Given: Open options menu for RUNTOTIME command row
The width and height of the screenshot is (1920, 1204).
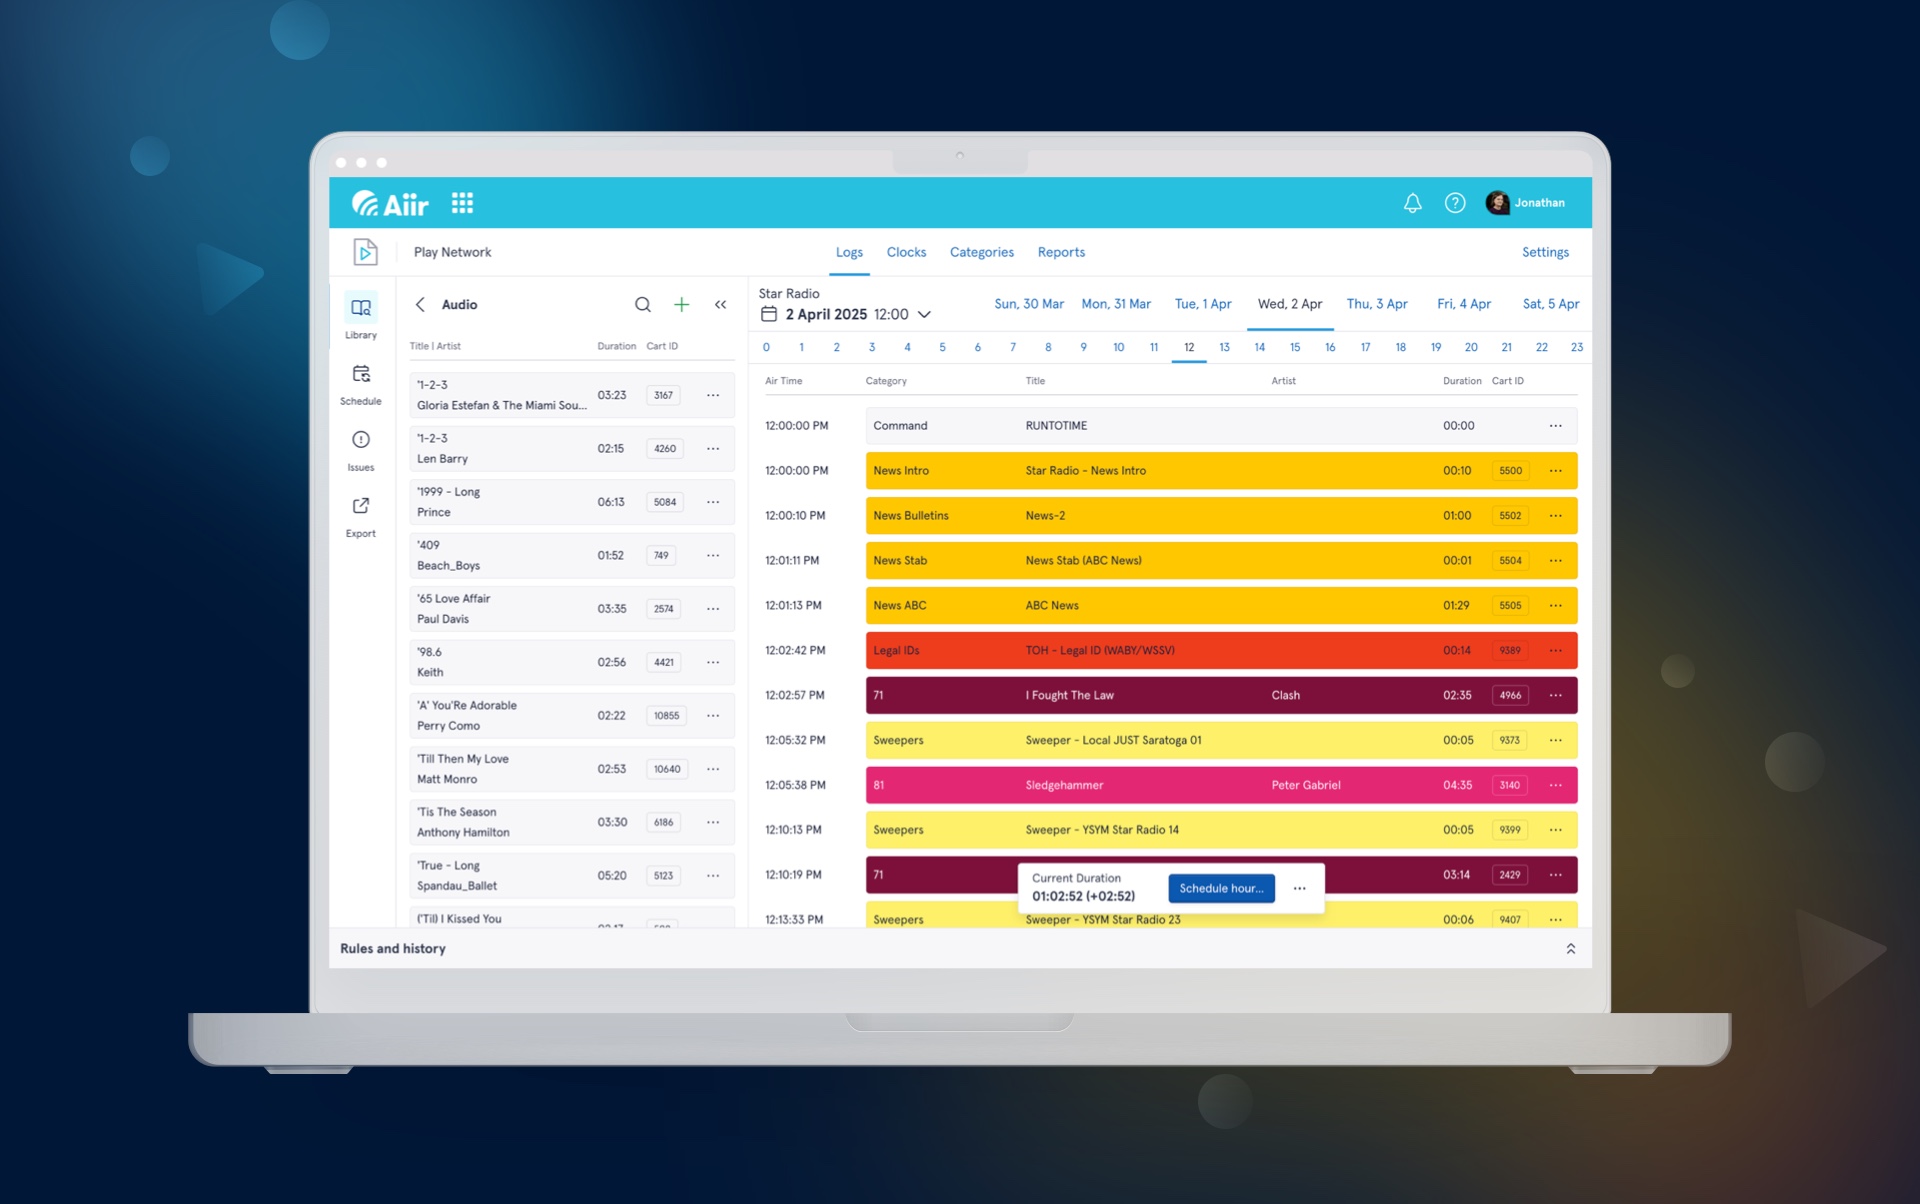Looking at the screenshot, I should [1556, 426].
